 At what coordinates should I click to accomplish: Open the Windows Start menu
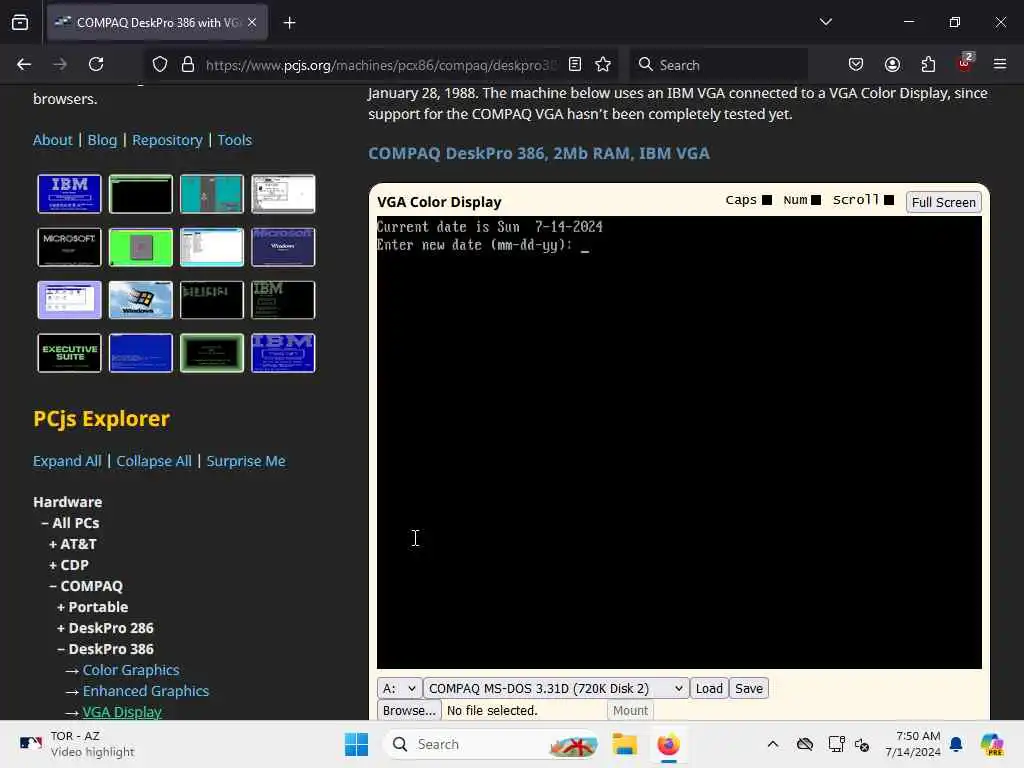coord(357,744)
